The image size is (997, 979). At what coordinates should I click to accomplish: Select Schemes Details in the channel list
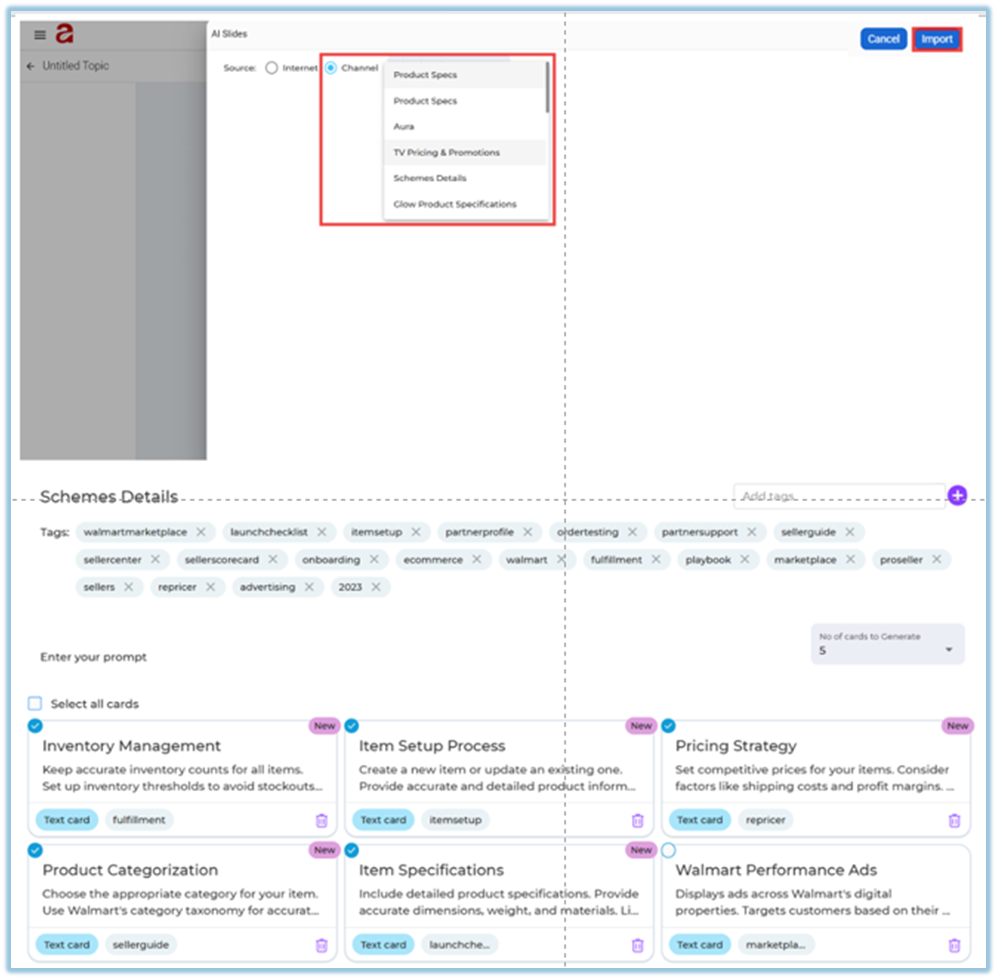pyautogui.click(x=430, y=178)
